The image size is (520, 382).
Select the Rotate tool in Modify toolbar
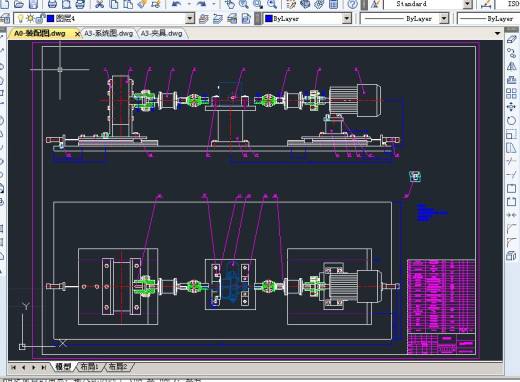(x=511, y=120)
